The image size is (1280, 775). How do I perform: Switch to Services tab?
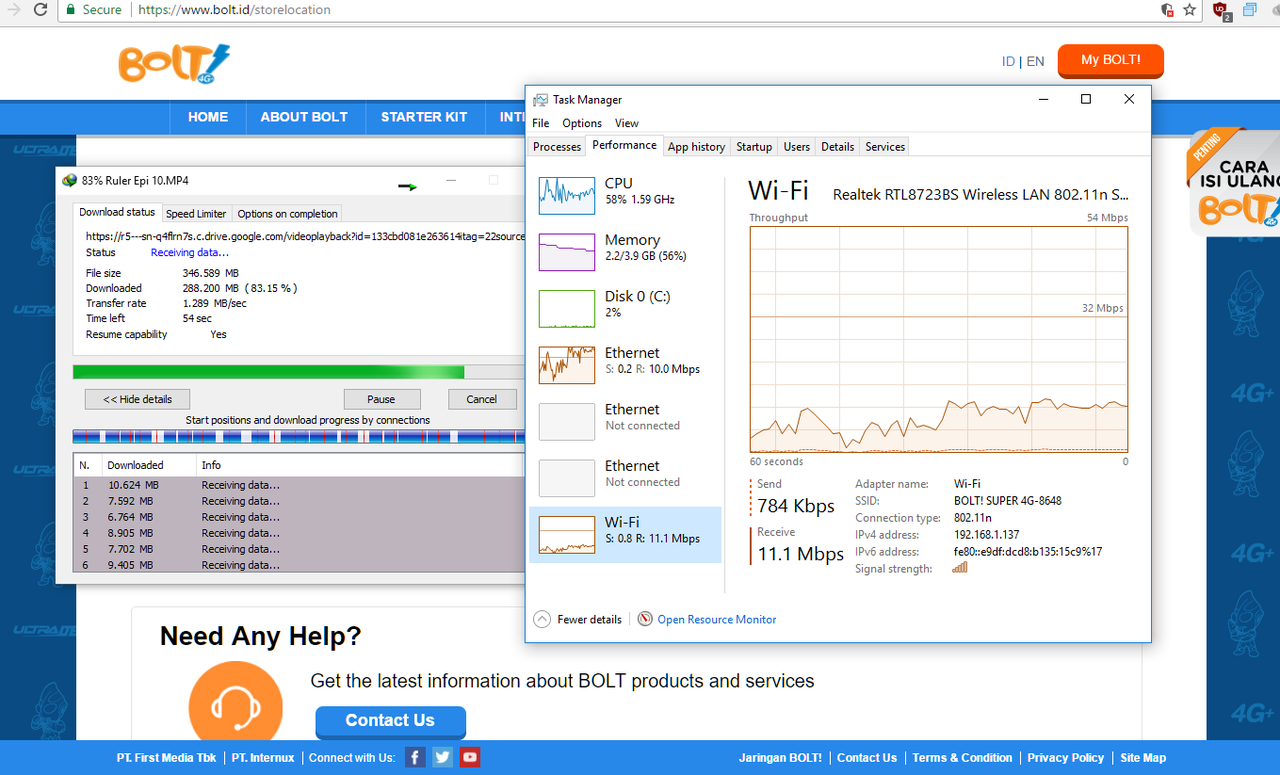pyautogui.click(x=885, y=146)
